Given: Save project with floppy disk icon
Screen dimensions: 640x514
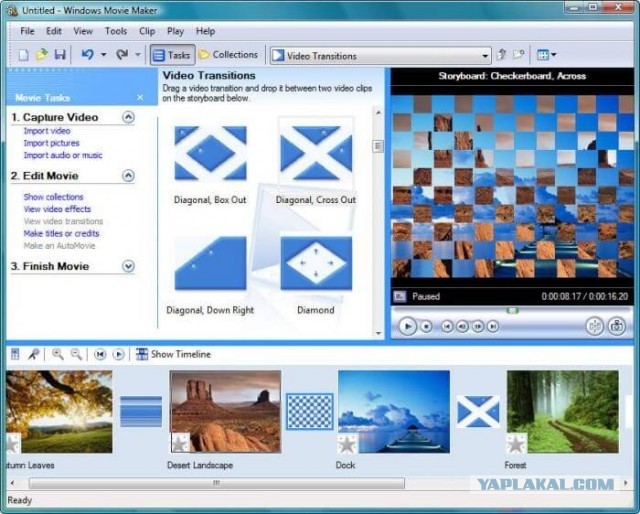Looking at the screenshot, I should [60, 55].
